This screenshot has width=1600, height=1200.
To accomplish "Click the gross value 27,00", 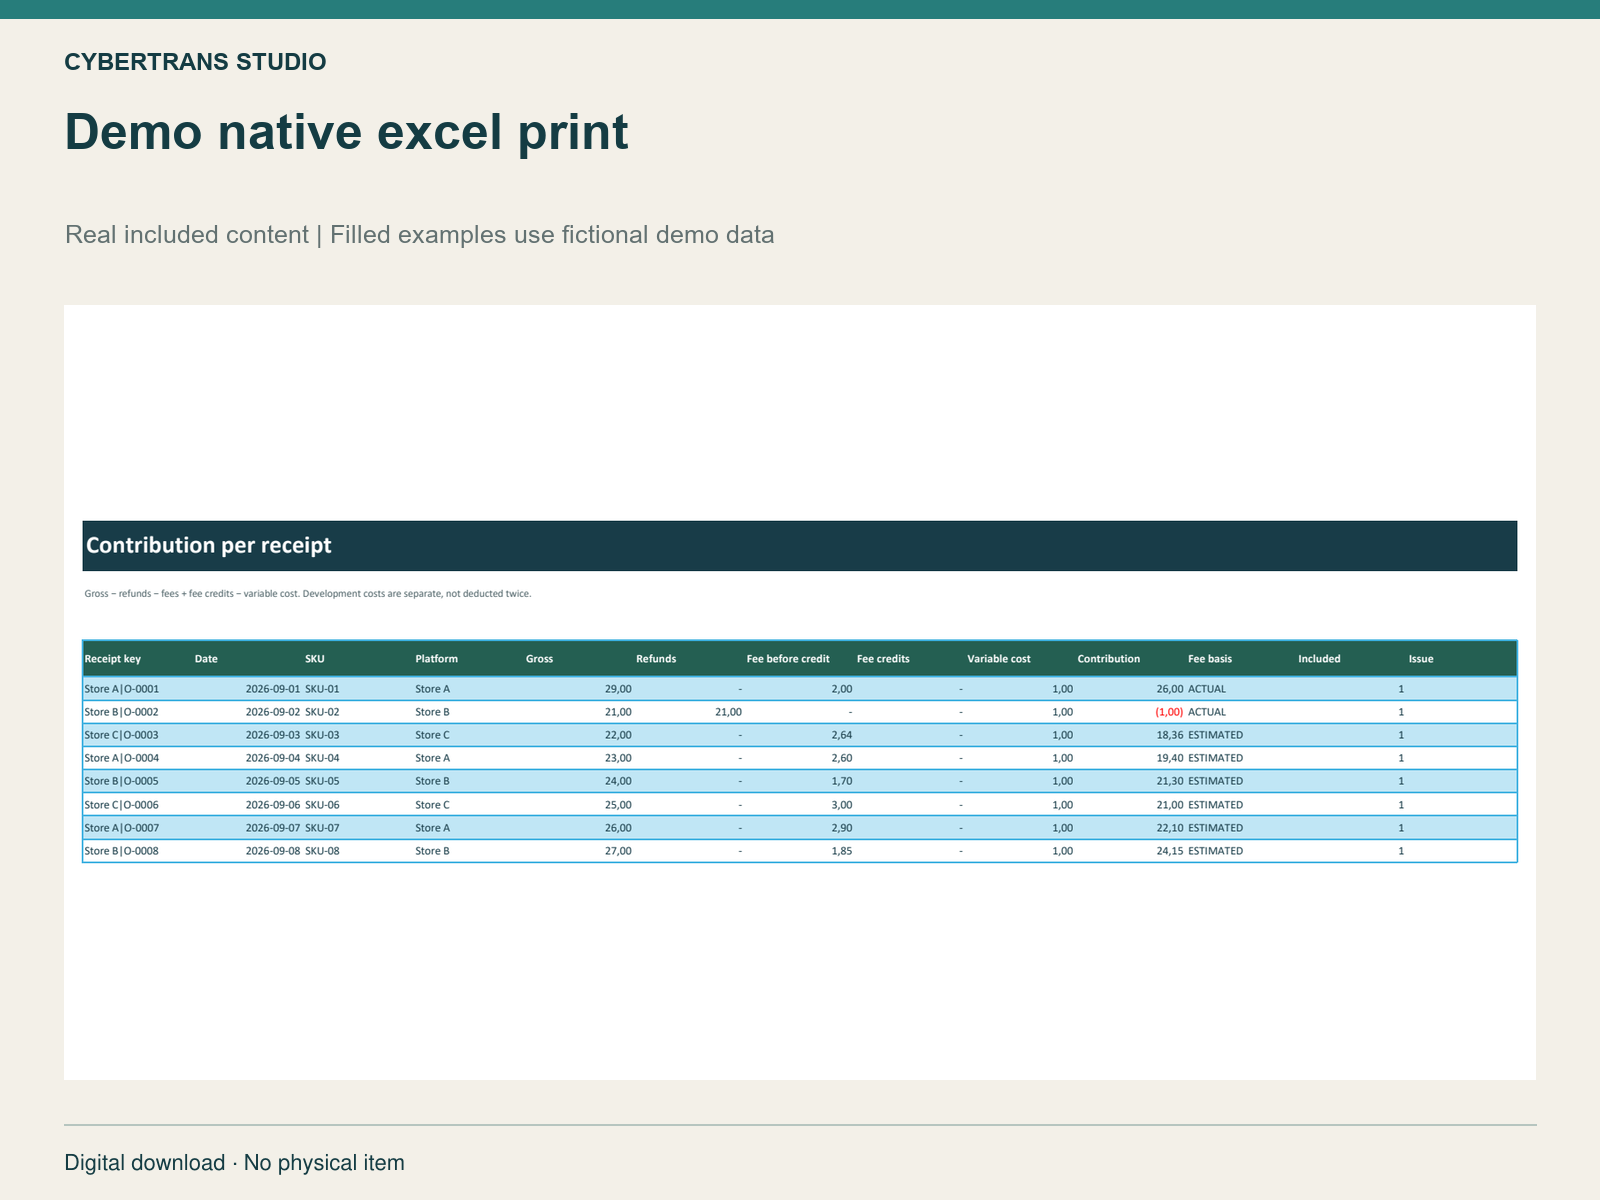I will click(x=618, y=851).
